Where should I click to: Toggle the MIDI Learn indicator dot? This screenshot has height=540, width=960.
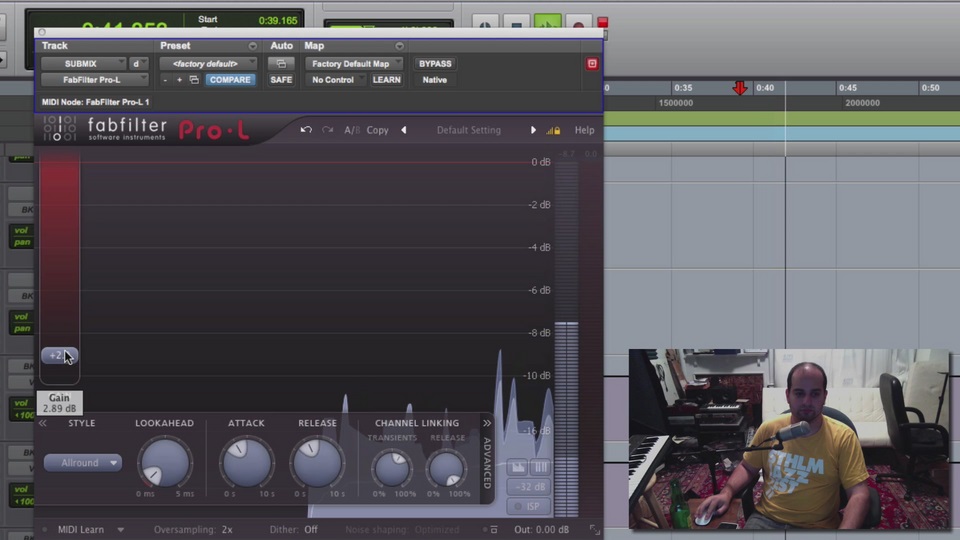pyautogui.click(x=45, y=530)
